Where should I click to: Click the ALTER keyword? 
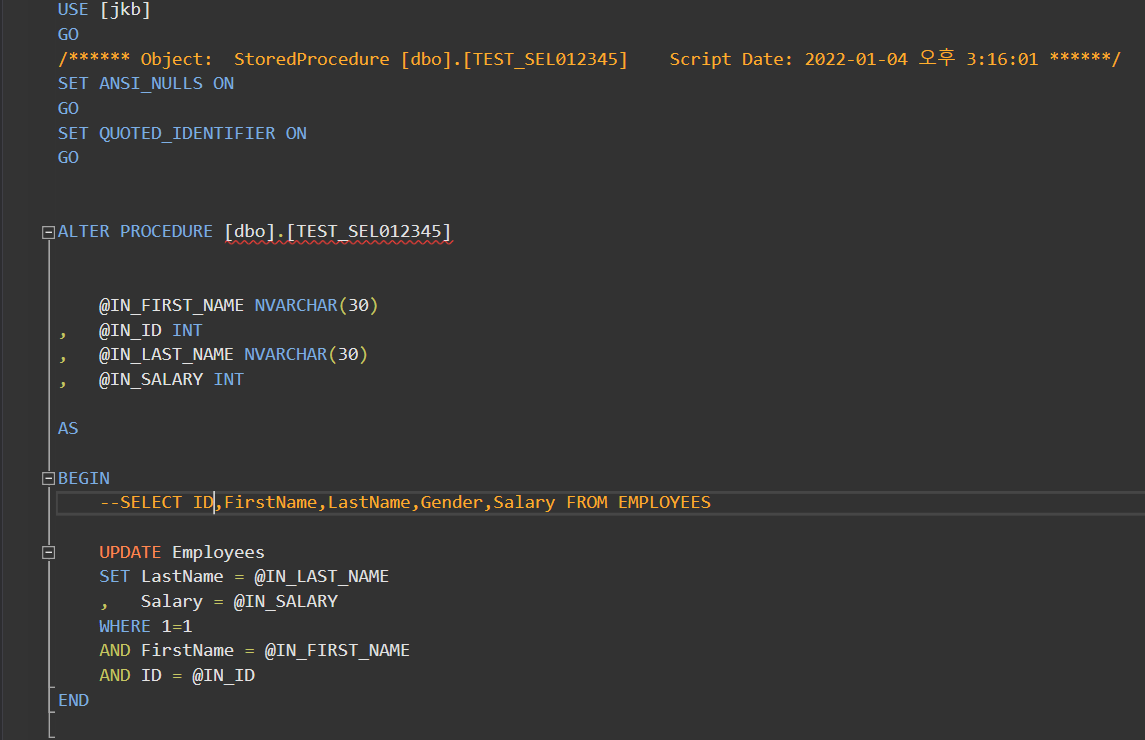coord(83,232)
